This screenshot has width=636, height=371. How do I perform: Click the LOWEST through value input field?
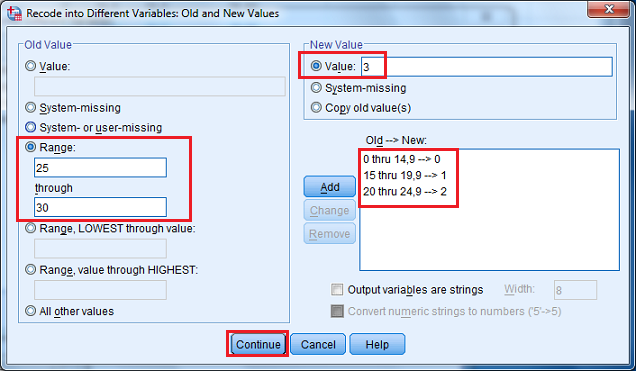tap(100, 249)
